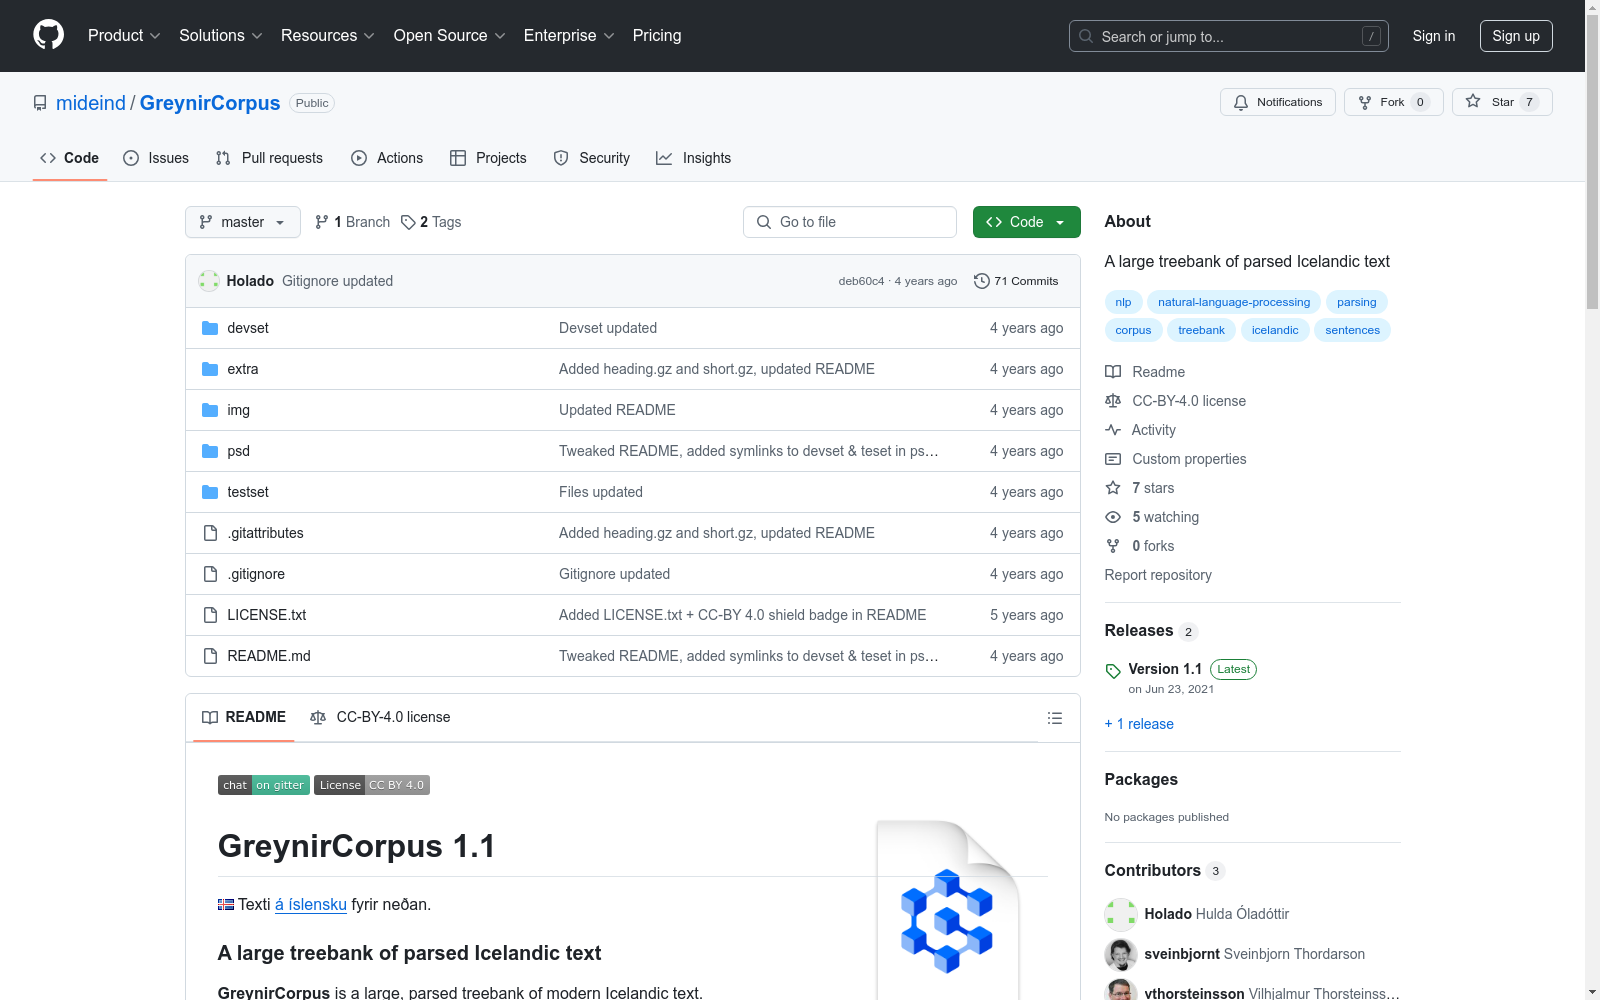Star the GreynirCorpus repository
Image resolution: width=1600 pixels, height=1000 pixels.
[x=1502, y=102]
